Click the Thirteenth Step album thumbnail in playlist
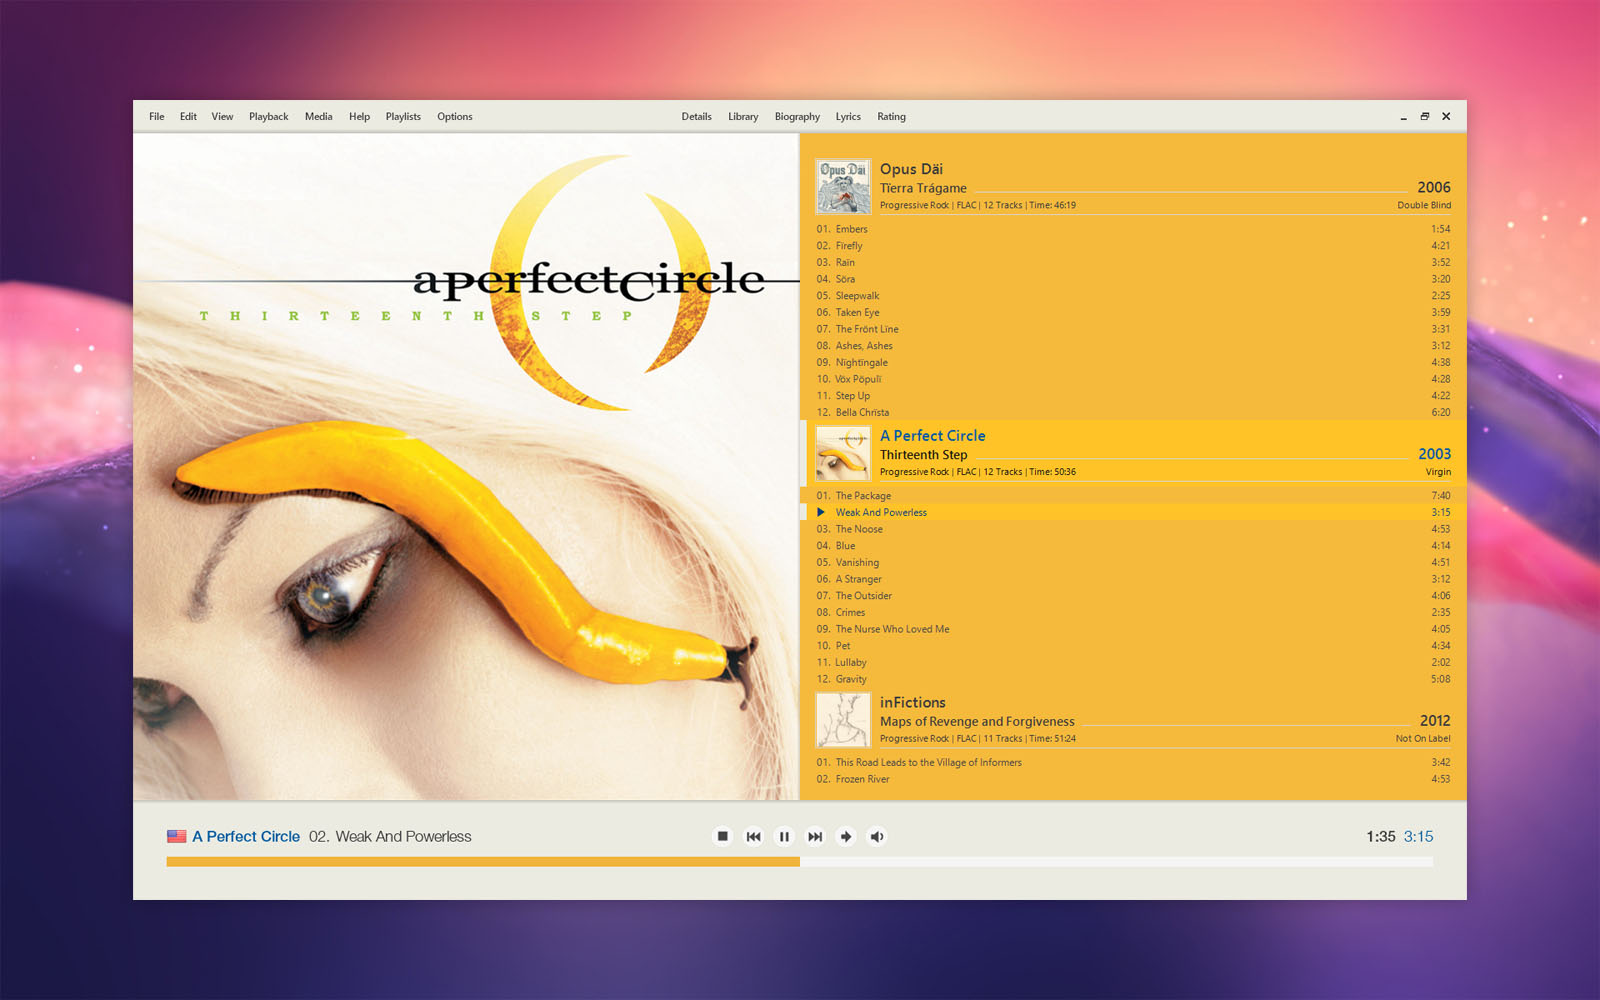 843,454
